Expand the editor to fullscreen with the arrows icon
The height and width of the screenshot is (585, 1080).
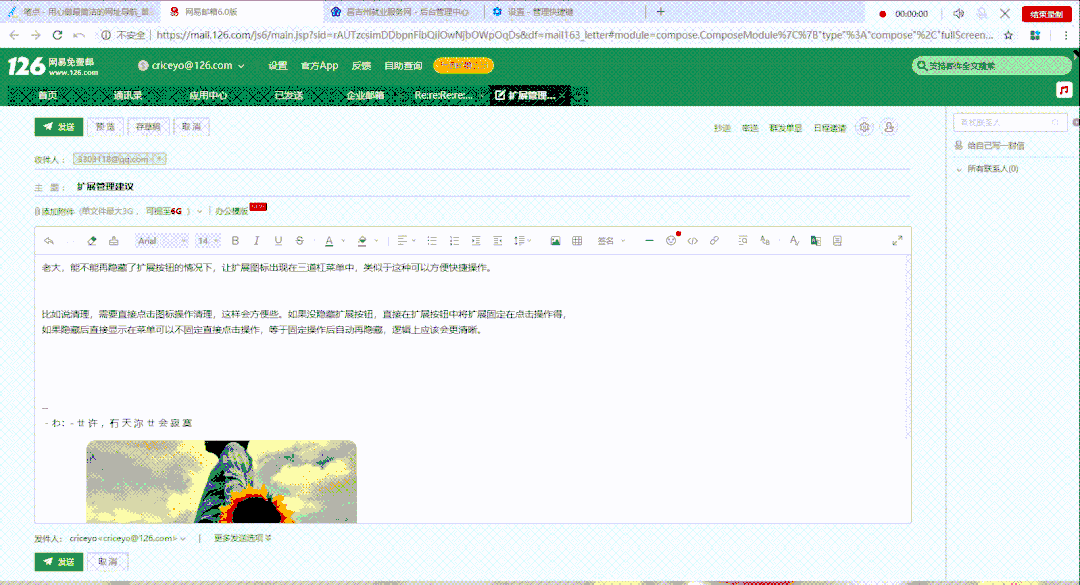898,240
